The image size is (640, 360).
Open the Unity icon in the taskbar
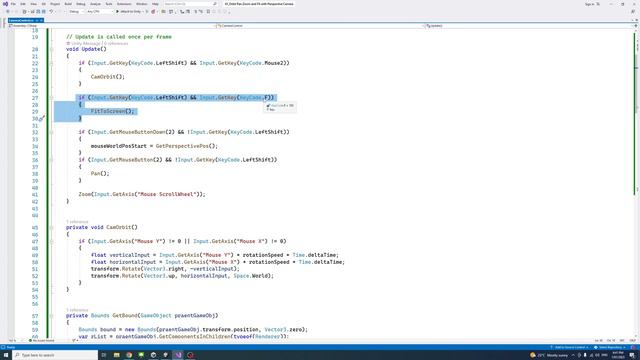coord(153,355)
